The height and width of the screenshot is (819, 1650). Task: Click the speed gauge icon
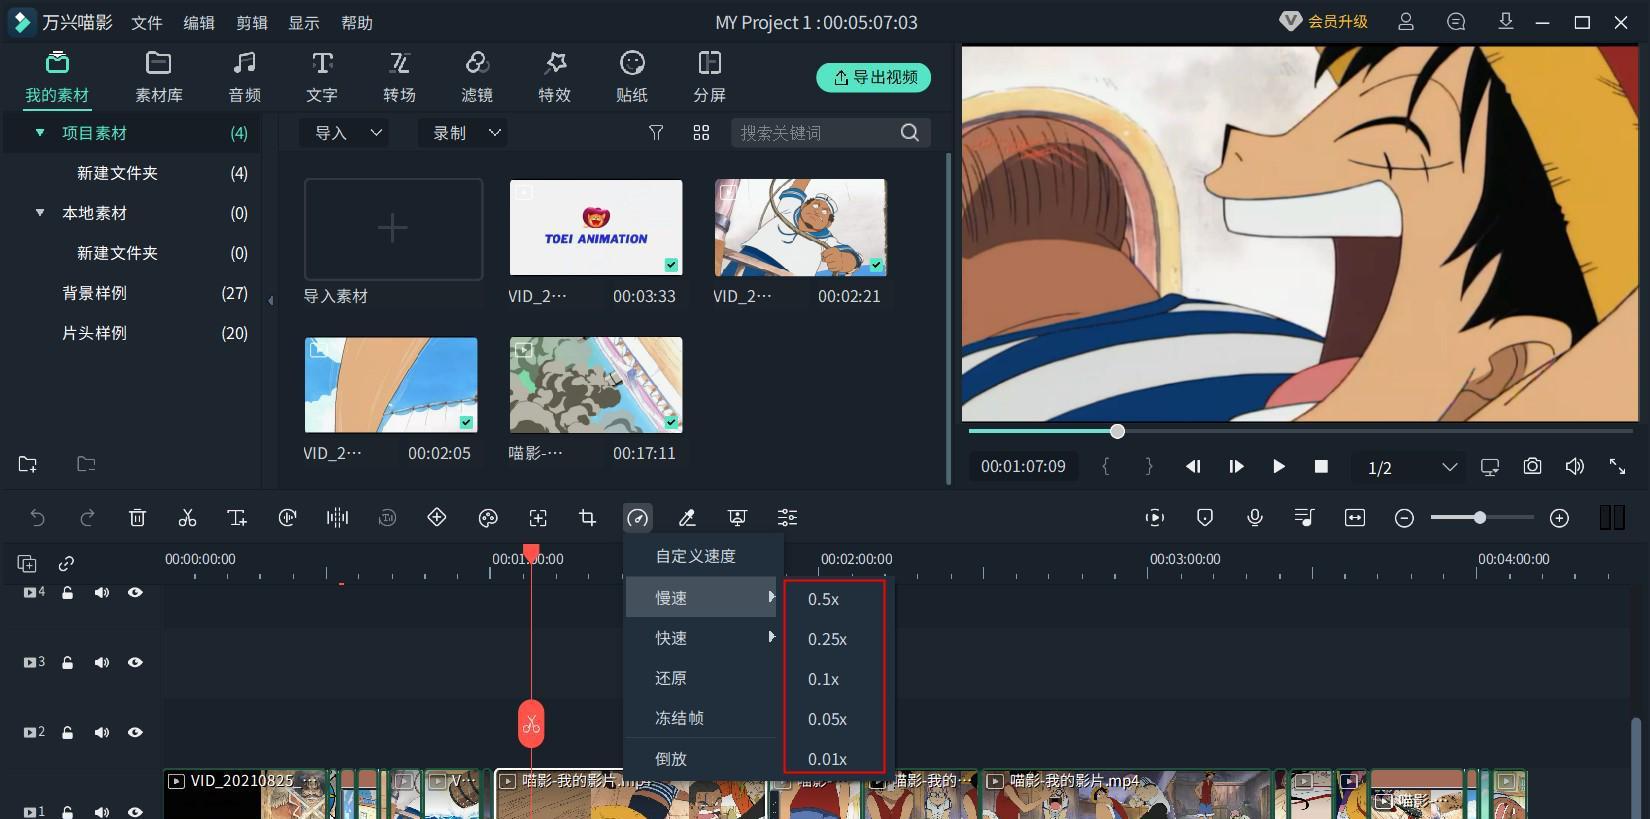point(637,517)
